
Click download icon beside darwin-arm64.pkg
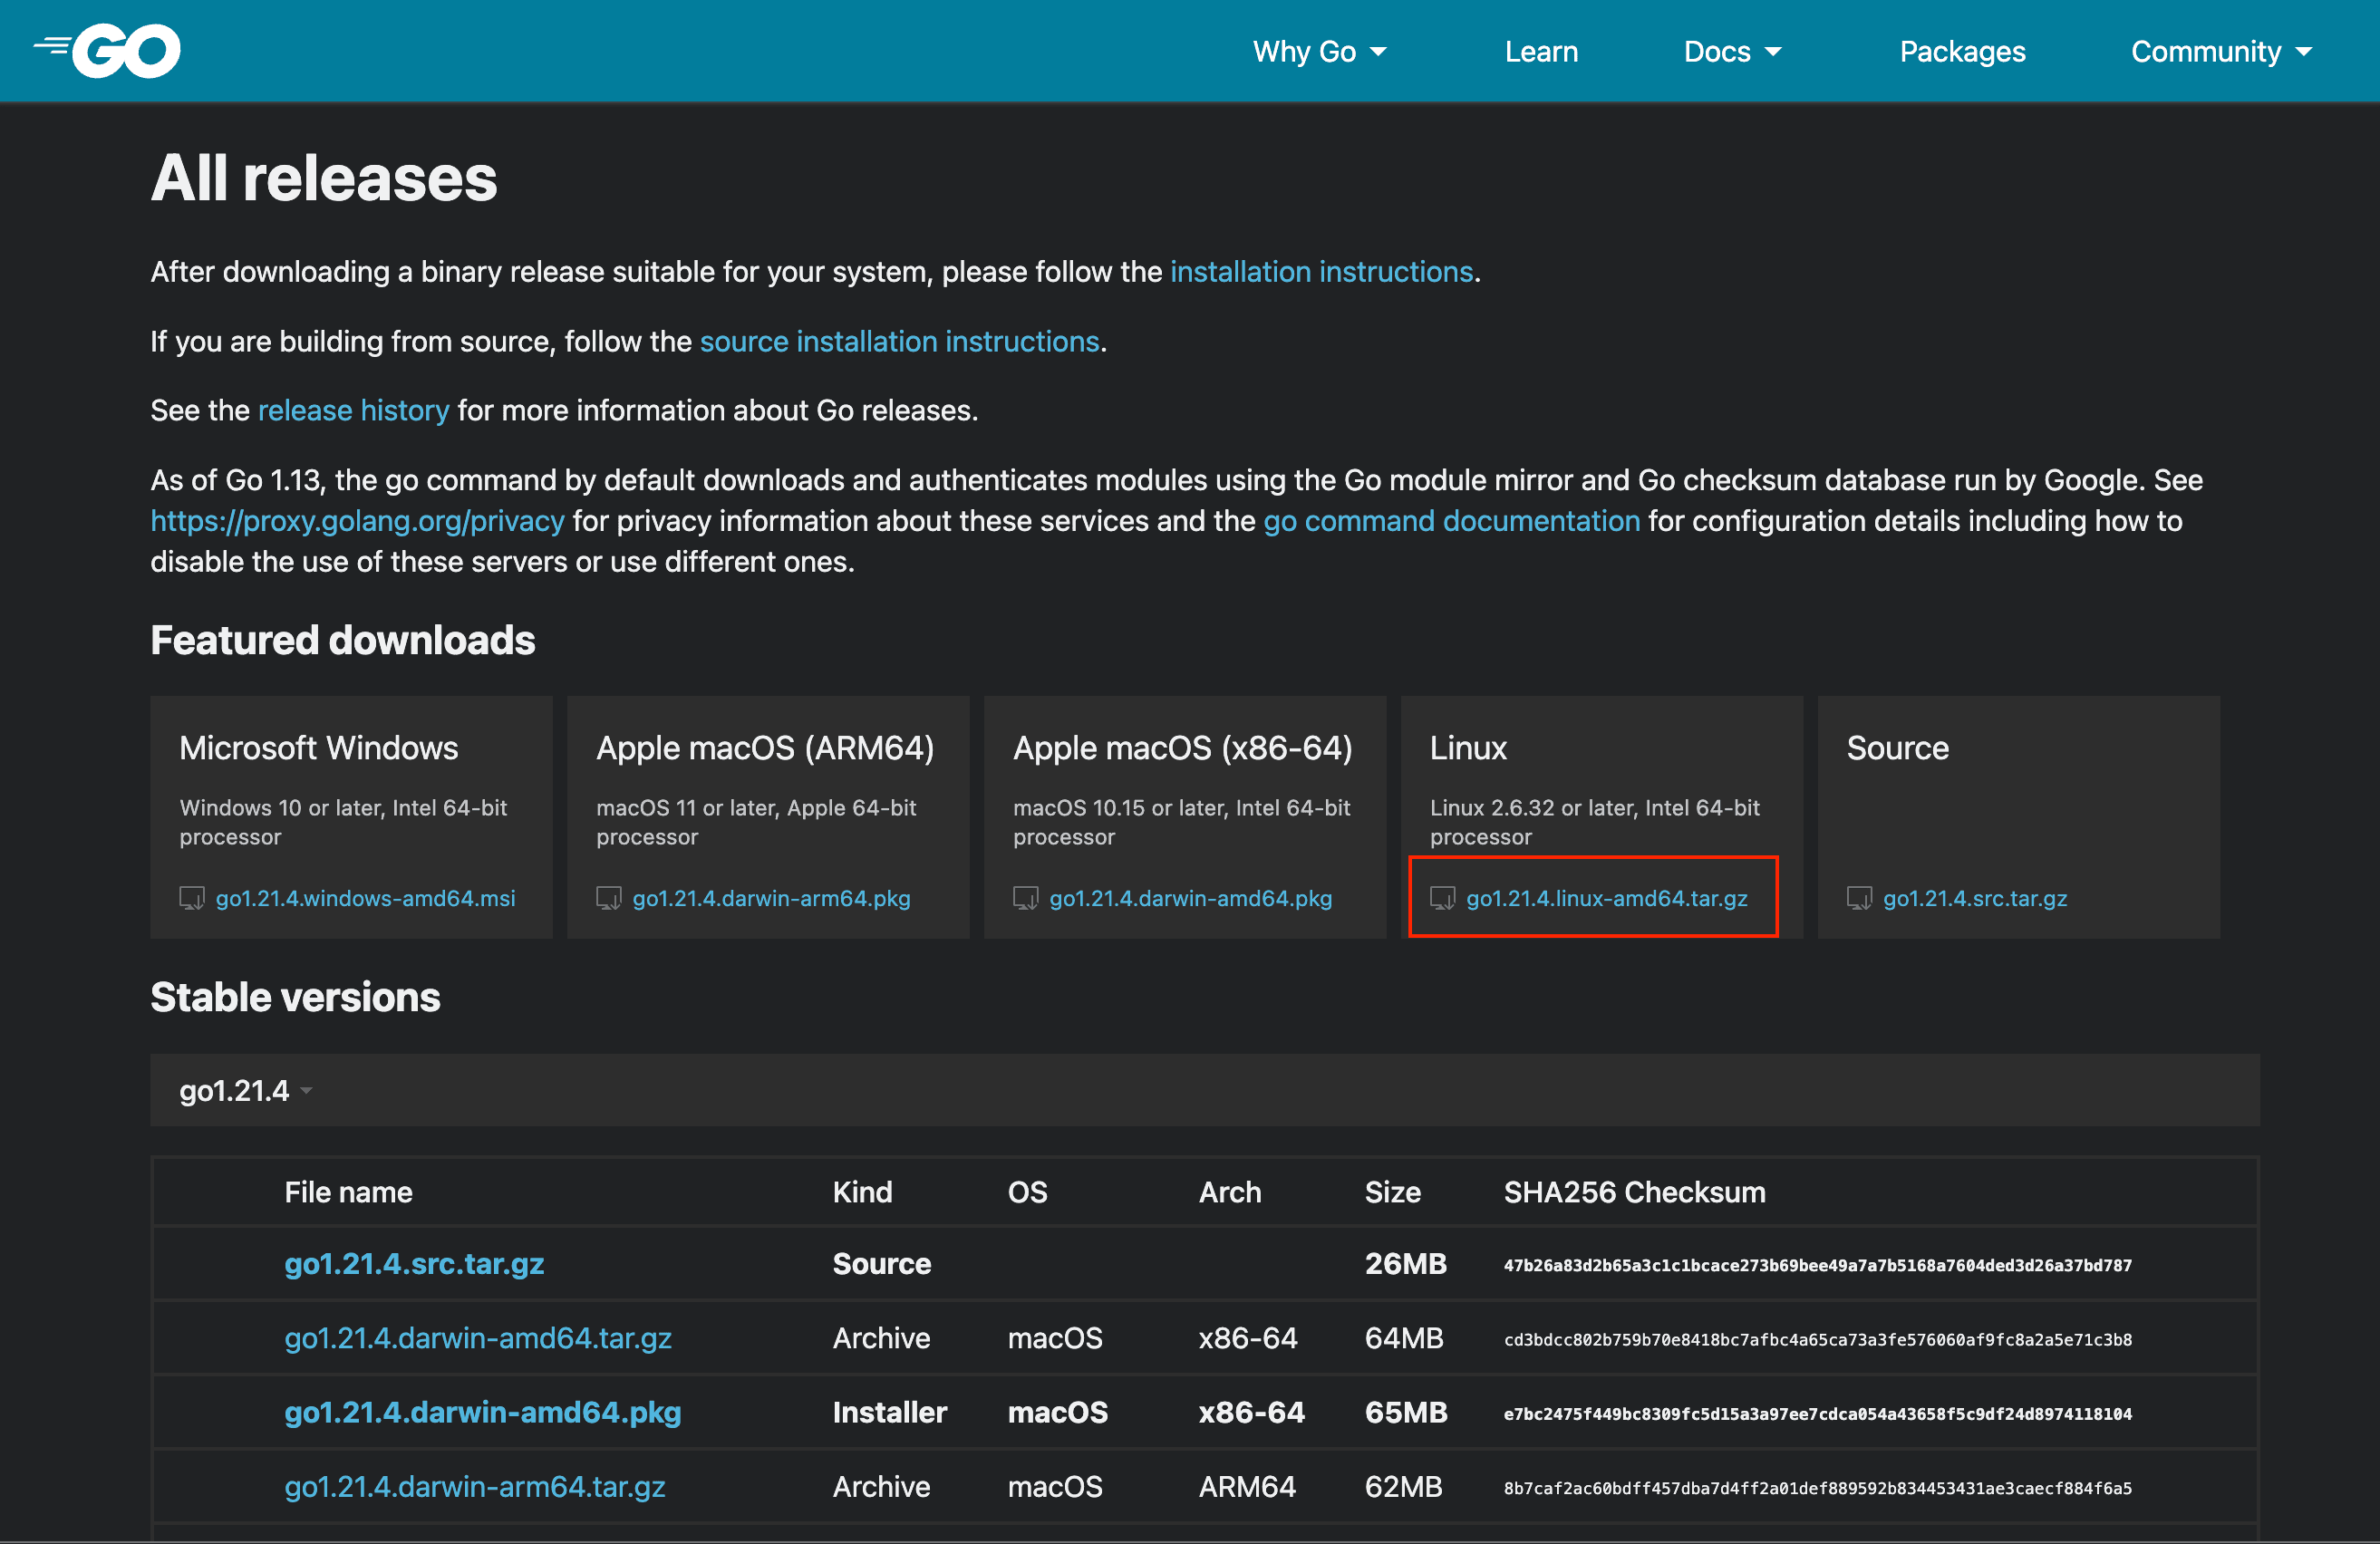coord(609,898)
